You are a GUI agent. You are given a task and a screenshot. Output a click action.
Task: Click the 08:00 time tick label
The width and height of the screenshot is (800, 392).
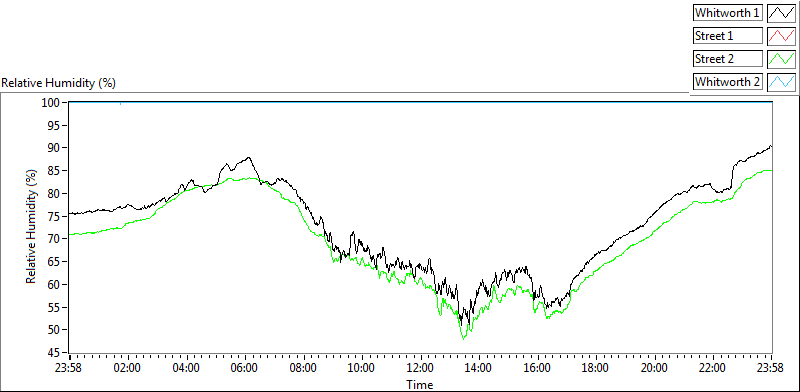click(304, 368)
